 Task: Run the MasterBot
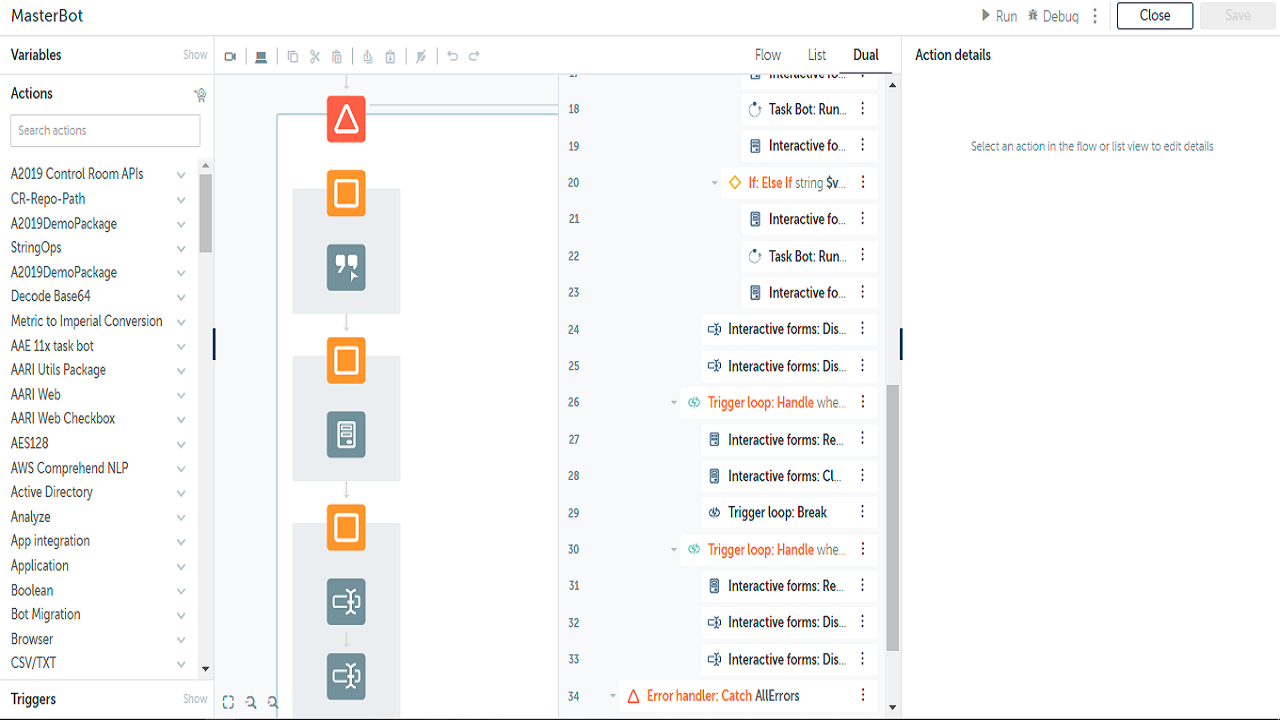click(x=999, y=16)
